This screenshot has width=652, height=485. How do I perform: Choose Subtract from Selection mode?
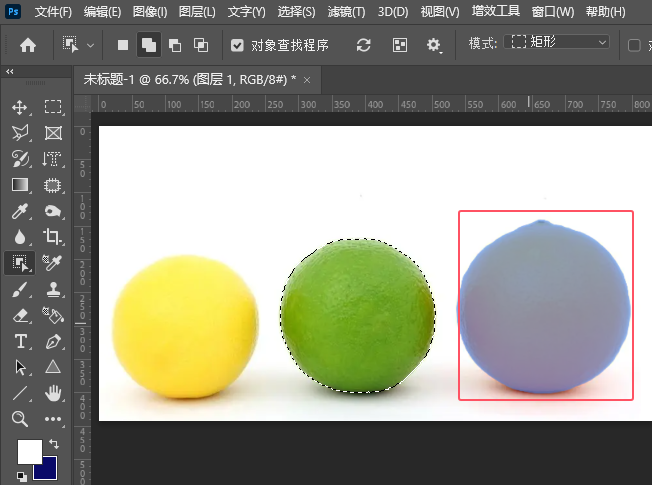175,45
